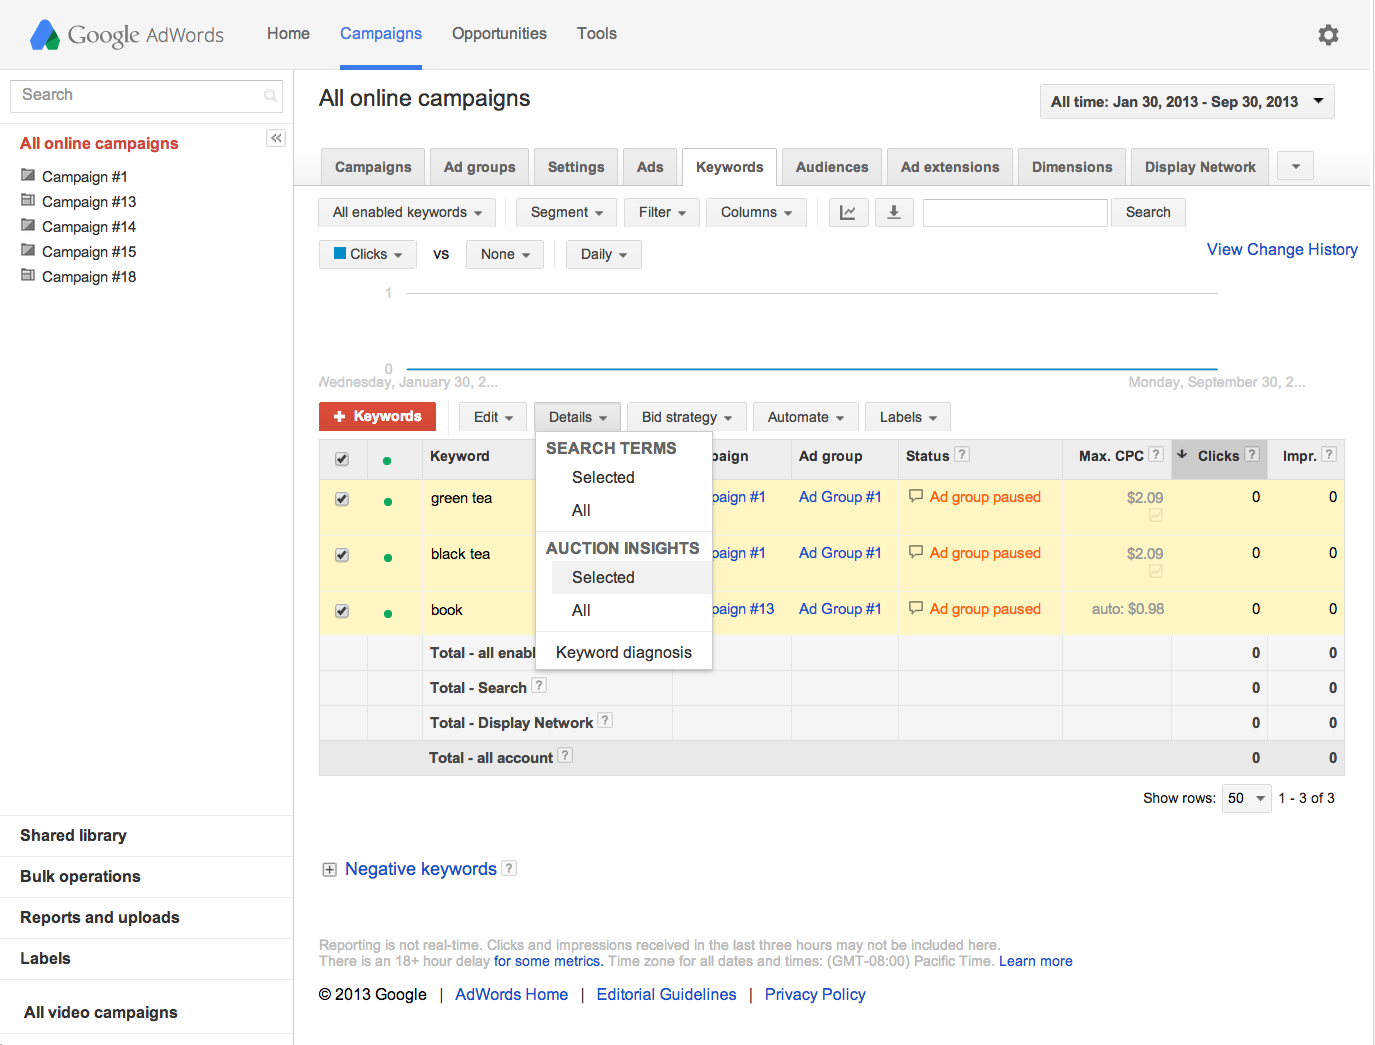Open the Segment dropdown
Image resolution: width=1375 pixels, height=1045 pixels.
tap(567, 212)
